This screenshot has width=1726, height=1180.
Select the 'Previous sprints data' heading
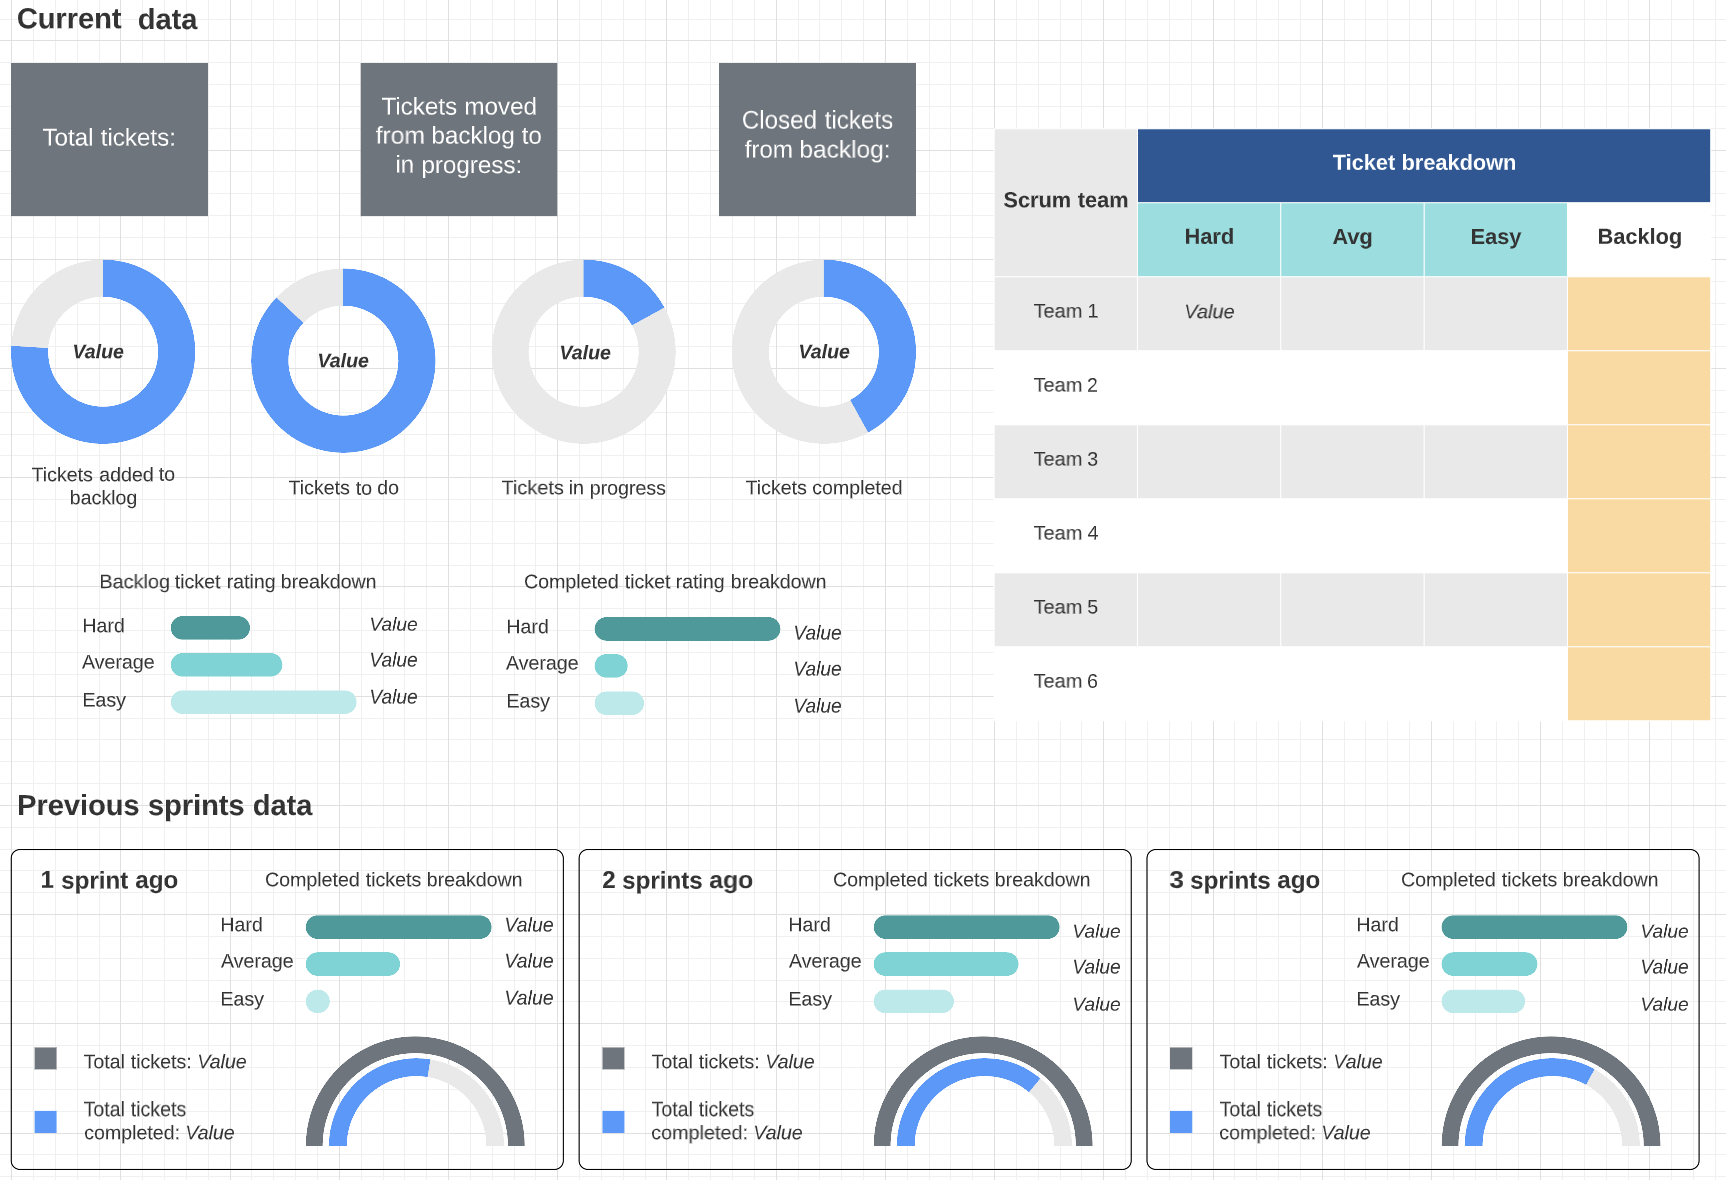point(165,805)
